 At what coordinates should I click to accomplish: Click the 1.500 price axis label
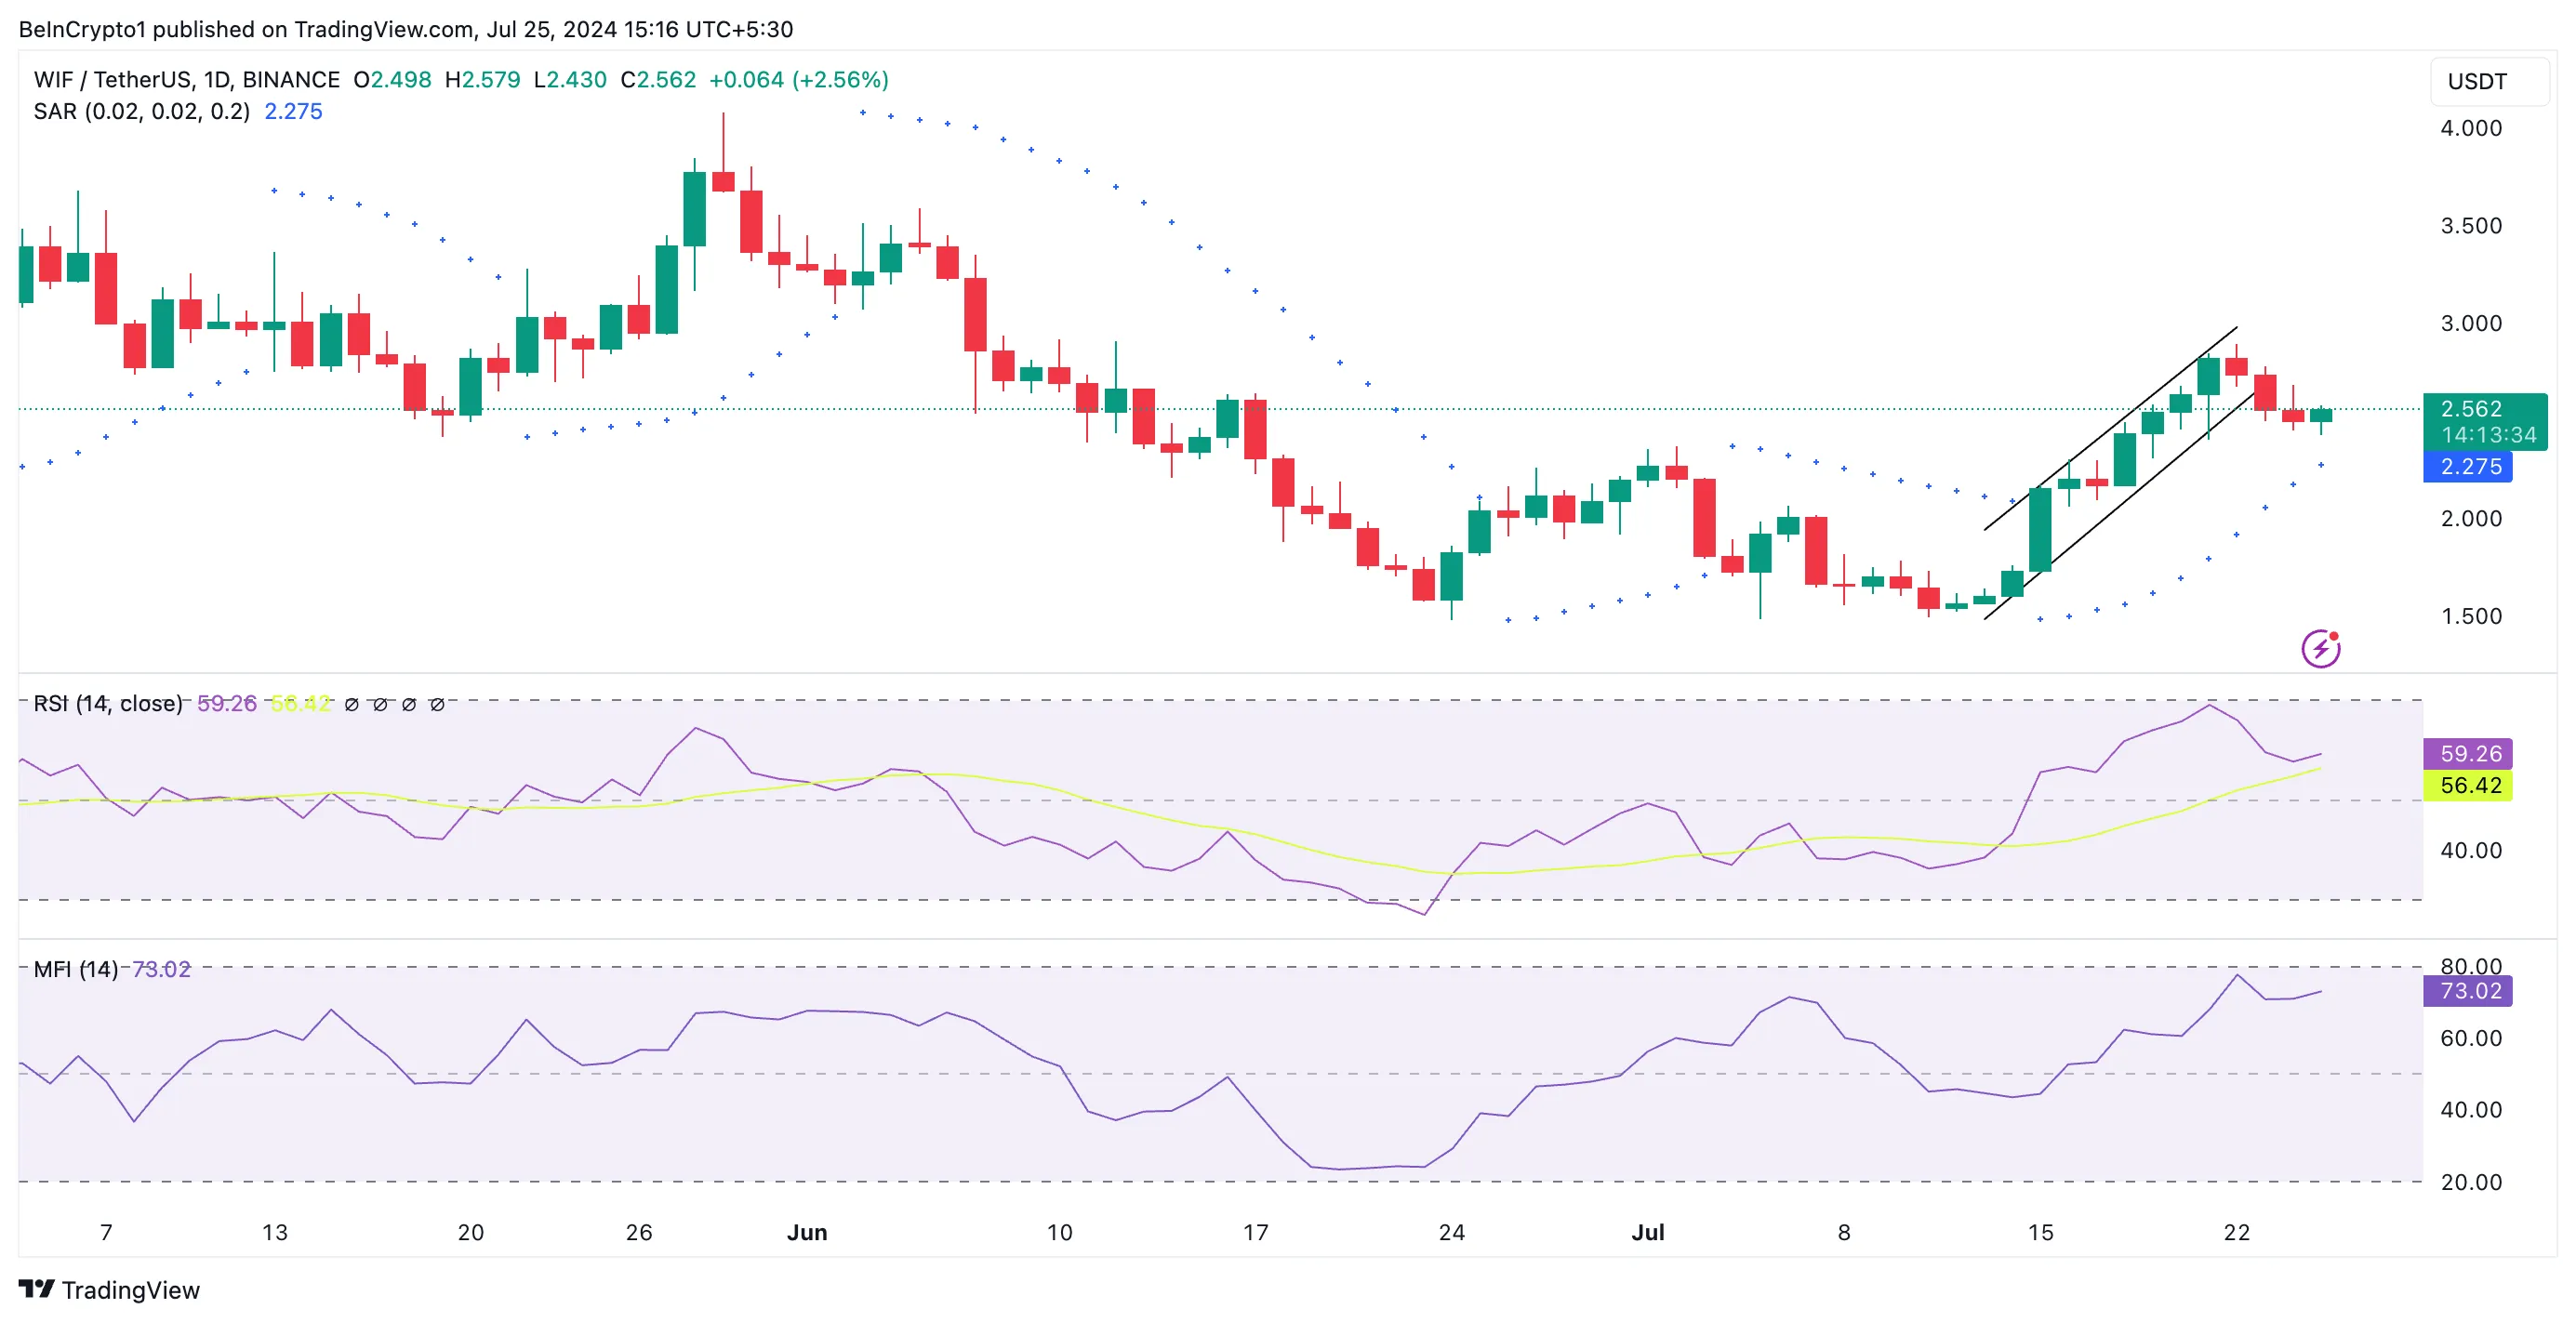2471,616
